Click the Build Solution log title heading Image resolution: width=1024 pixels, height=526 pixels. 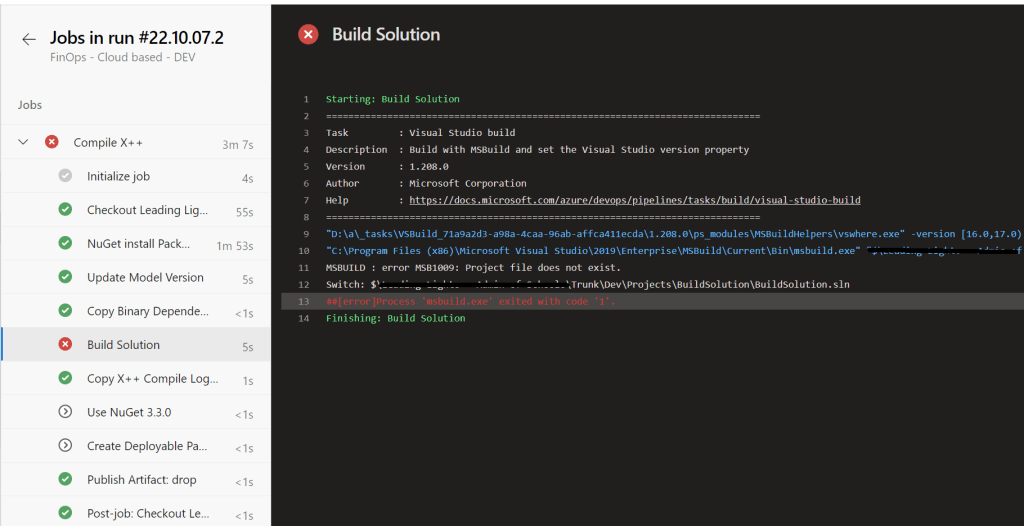386,34
